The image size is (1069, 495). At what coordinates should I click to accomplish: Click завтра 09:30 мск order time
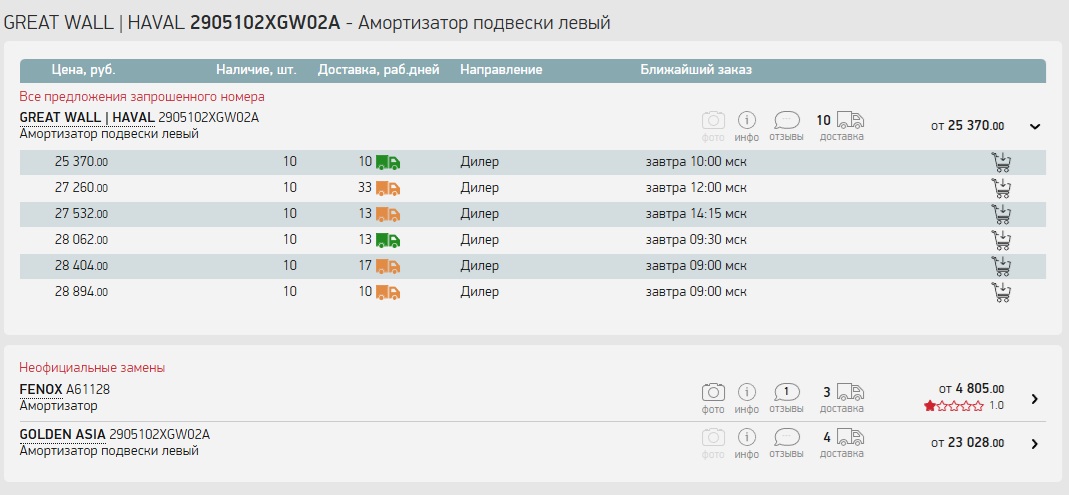696,240
